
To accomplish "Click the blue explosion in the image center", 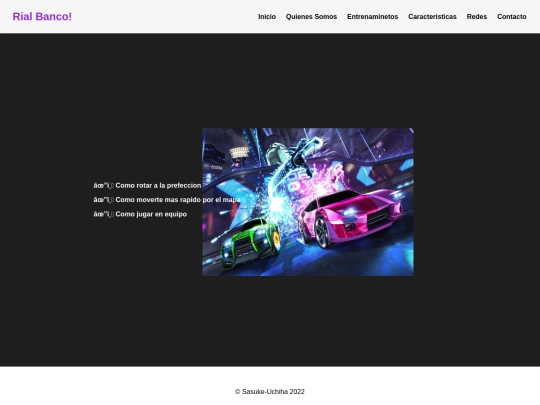I will coord(277,205).
